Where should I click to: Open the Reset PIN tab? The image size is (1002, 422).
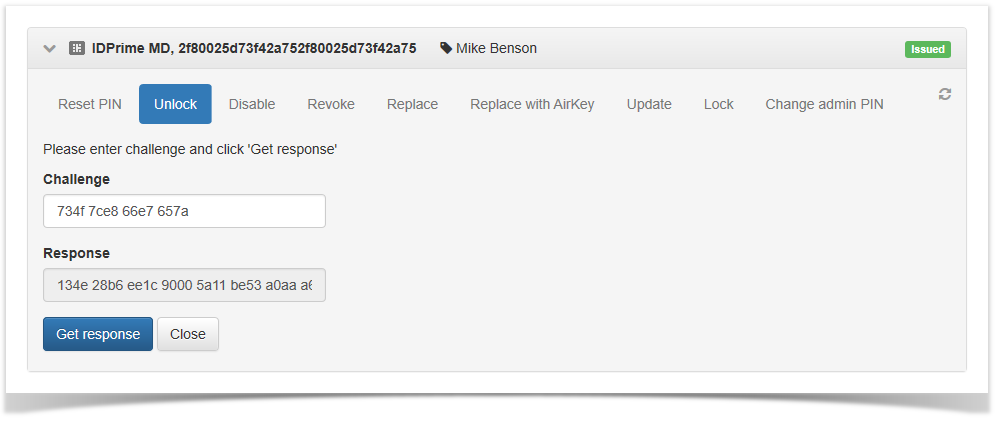pos(90,104)
